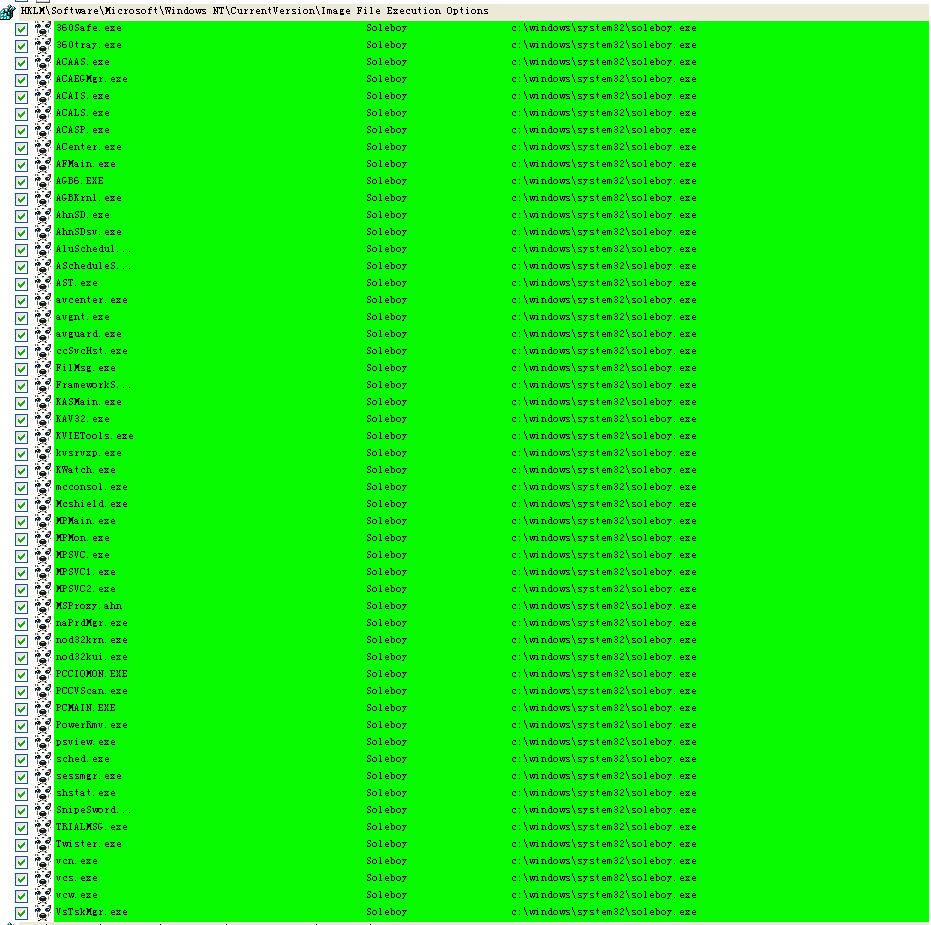Click the panda icon beside AGB6.EXE
This screenshot has height=925, width=931.
[x=43, y=181]
